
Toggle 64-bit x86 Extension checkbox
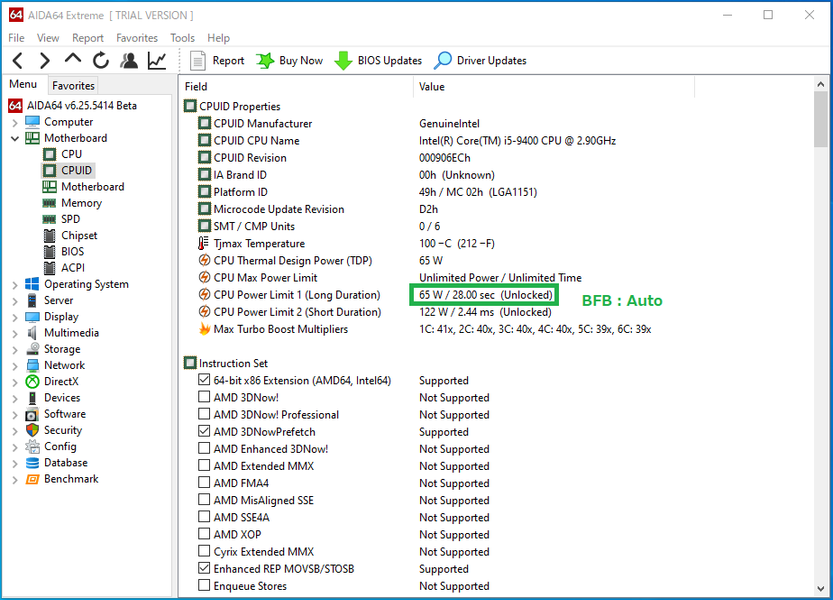tap(204, 380)
